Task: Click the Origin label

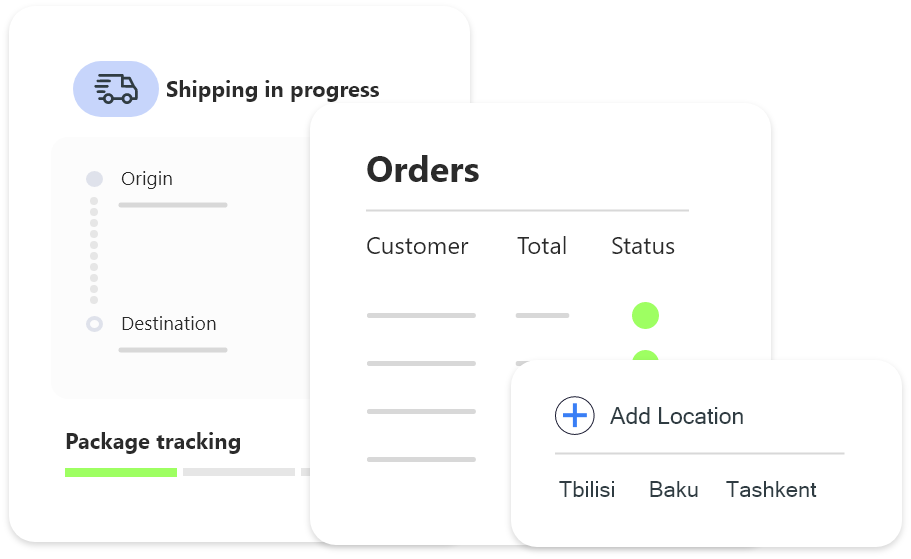Action: [147, 179]
